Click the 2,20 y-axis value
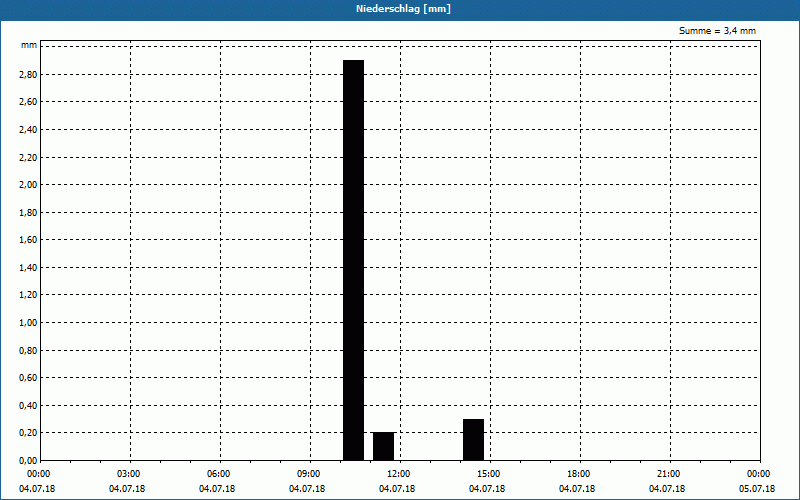The width and height of the screenshot is (800, 500). point(28,157)
